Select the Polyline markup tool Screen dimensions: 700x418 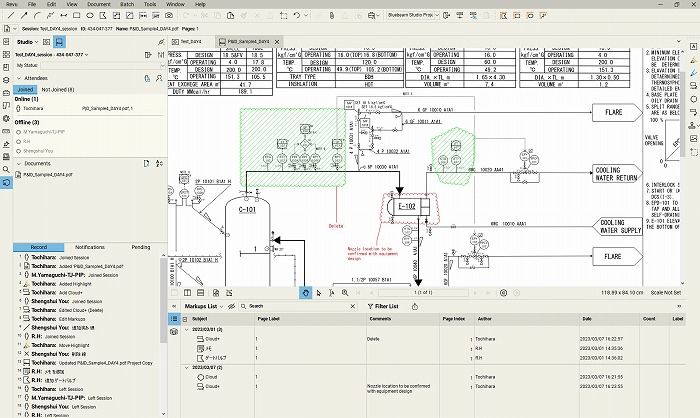coord(50,16)
